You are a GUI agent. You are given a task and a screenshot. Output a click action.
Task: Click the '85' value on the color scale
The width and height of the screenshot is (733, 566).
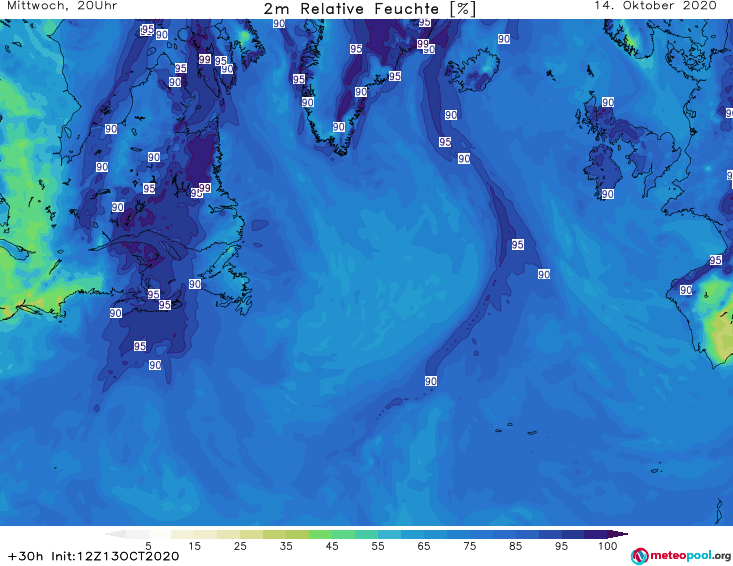tap(515, 546)
